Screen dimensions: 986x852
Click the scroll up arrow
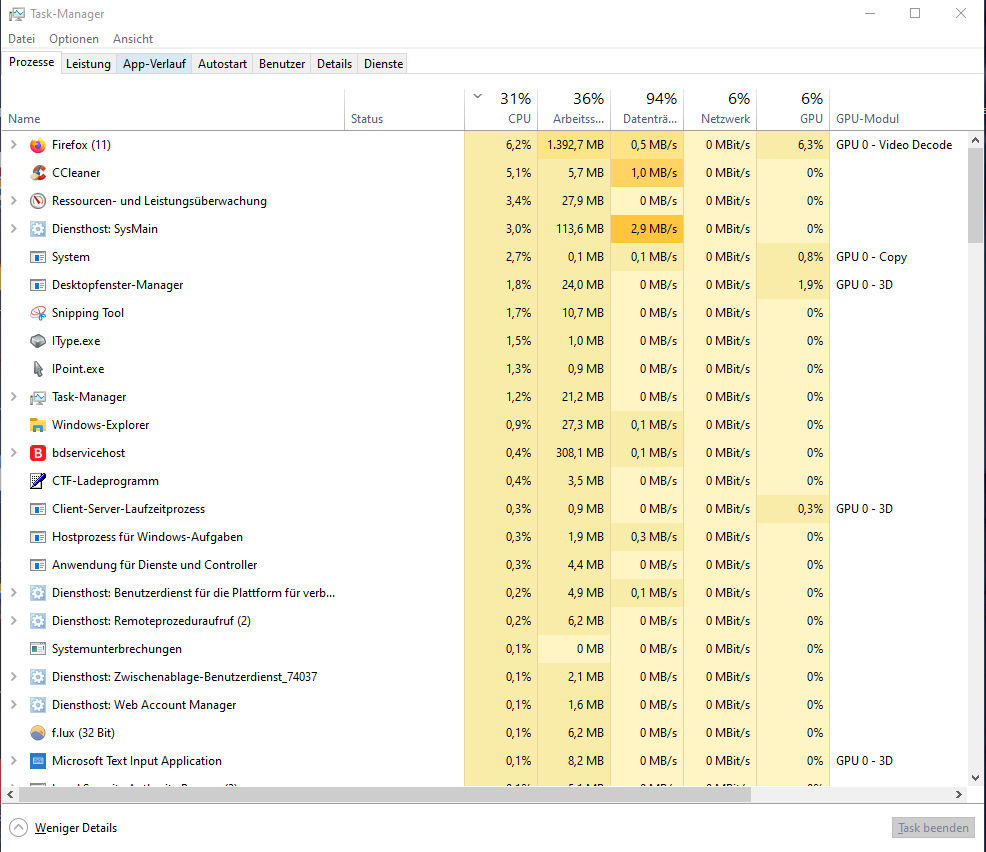pyautogui.click(x=975, y=140)
